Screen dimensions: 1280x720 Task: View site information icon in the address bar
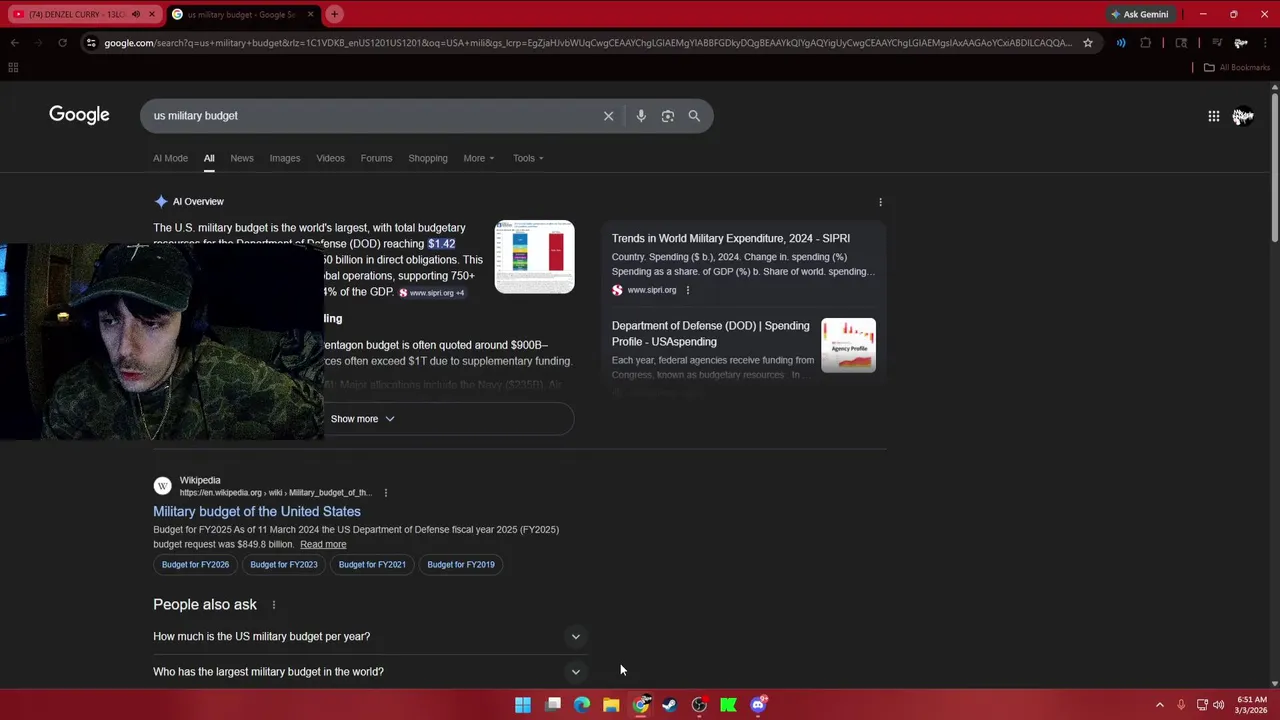point(91,43)
